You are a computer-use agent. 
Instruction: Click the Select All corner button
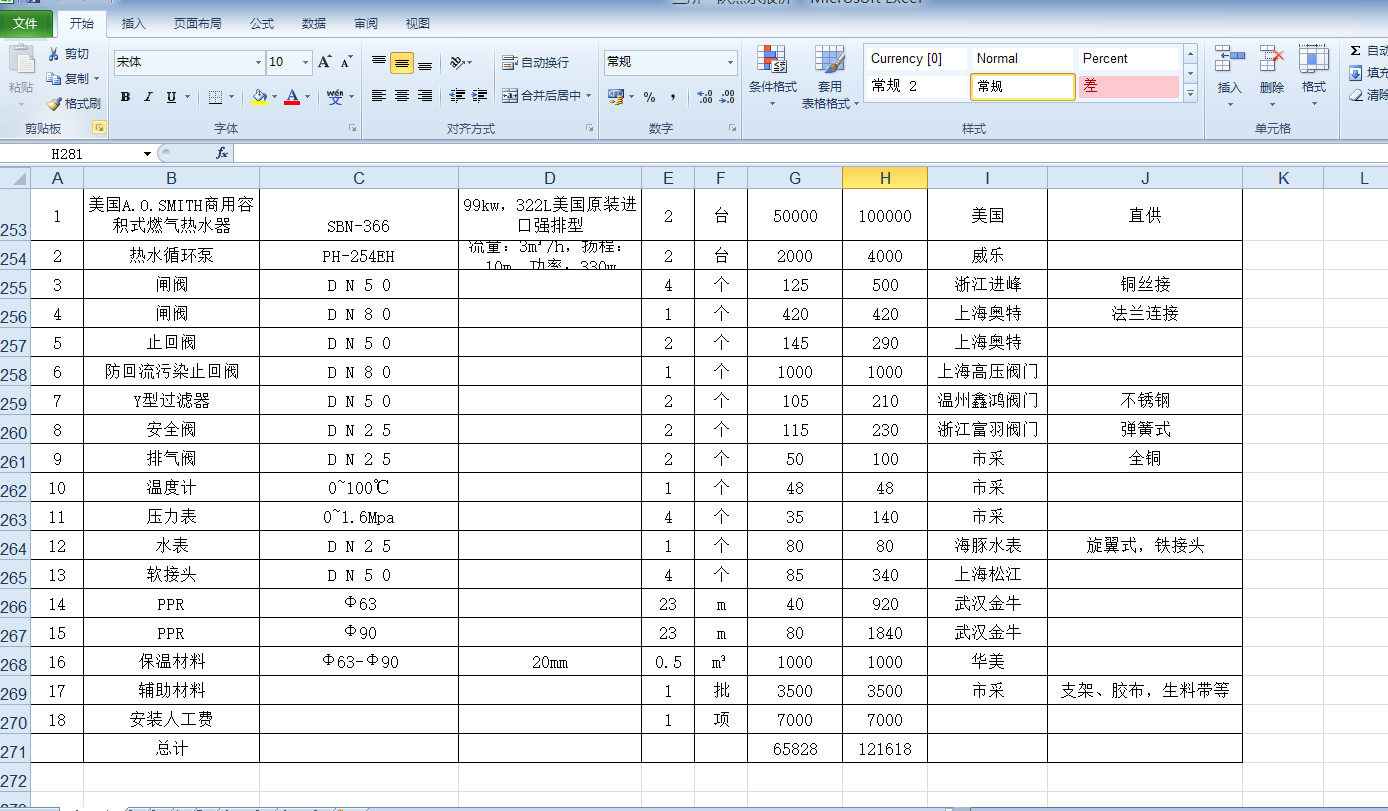click(15, 178)
